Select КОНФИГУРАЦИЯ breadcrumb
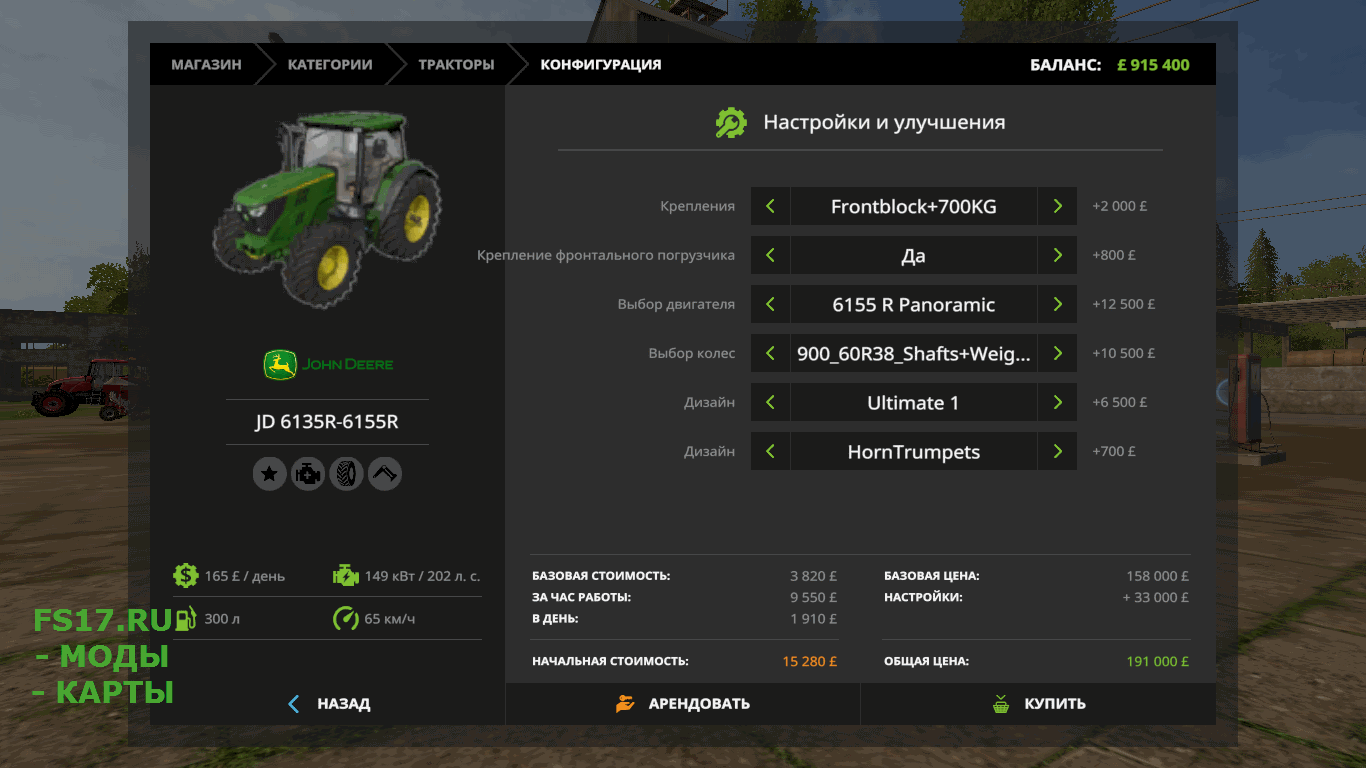The width and height of the screenshot is (1366, 768). click(601, 64)
